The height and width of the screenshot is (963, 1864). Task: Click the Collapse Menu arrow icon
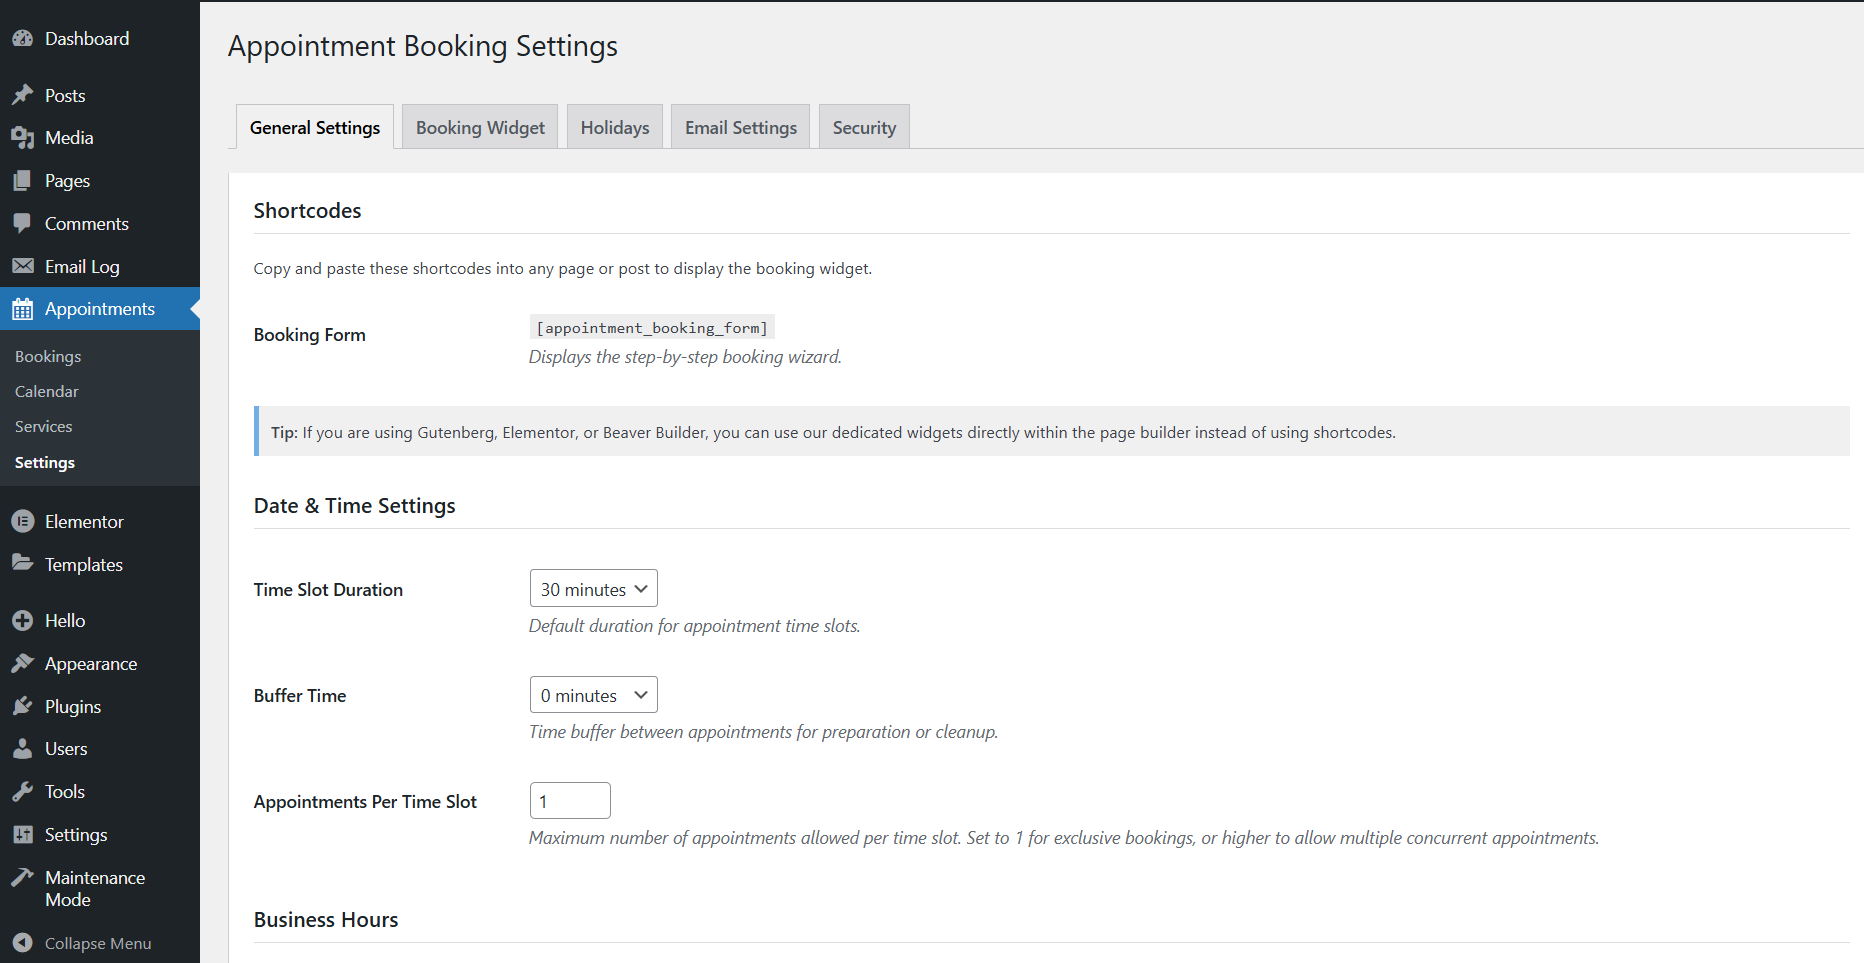pos(23,942)
